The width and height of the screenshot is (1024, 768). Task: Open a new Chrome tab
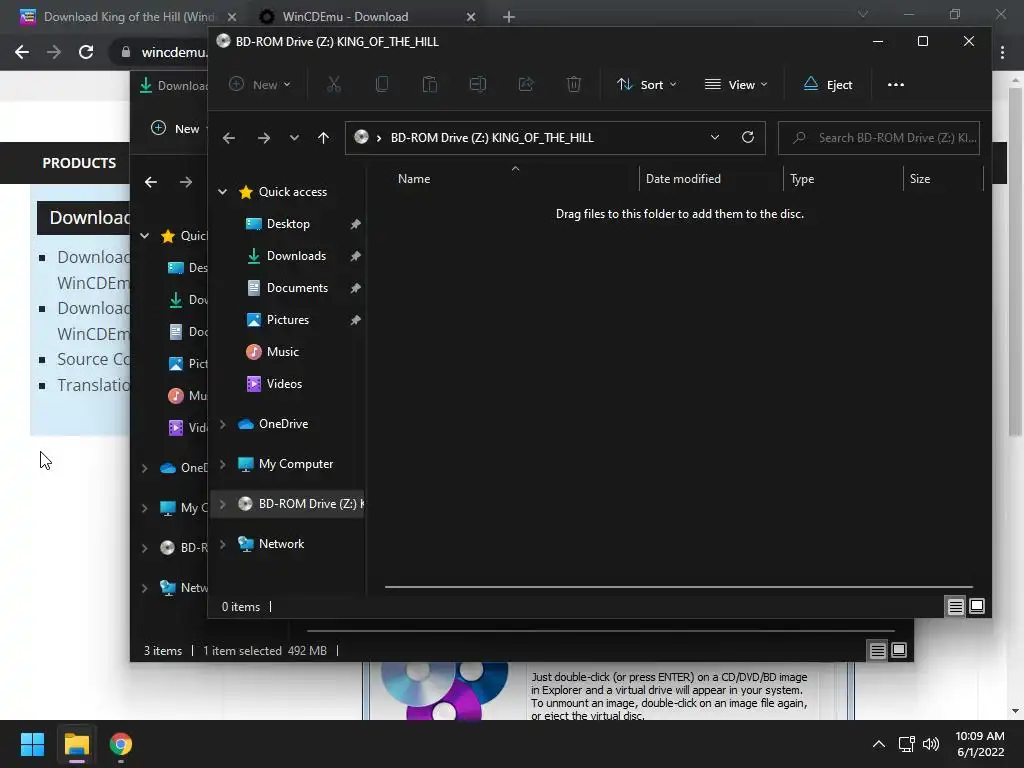click(x=509, y=17)
